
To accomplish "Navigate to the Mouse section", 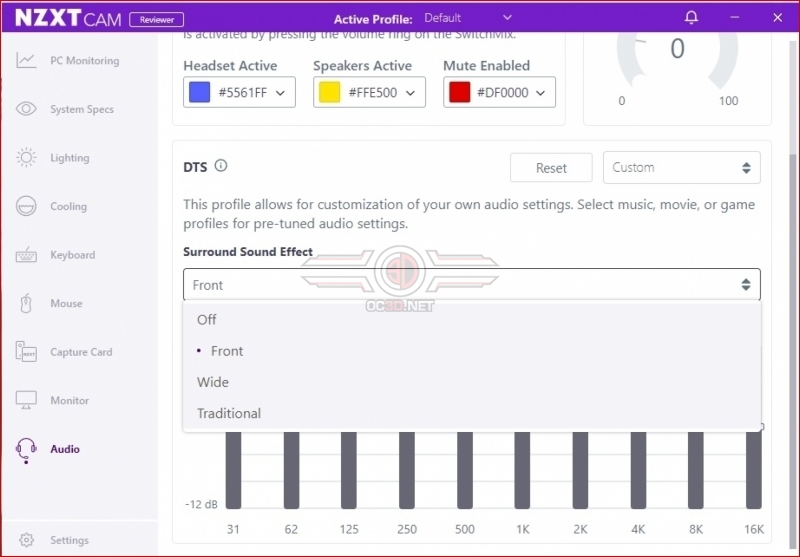I will [x=66, y=303].
